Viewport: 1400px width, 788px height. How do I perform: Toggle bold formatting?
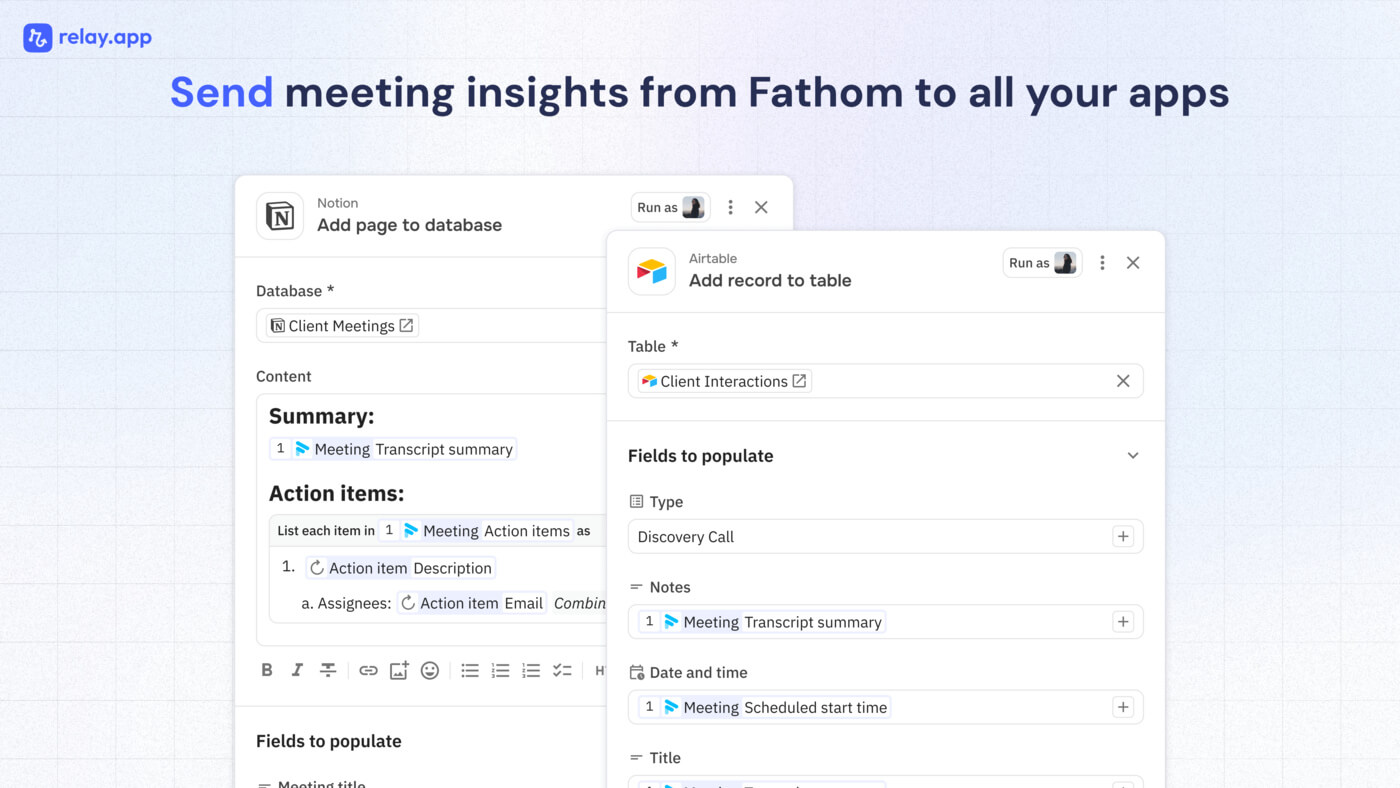[267, 670]
